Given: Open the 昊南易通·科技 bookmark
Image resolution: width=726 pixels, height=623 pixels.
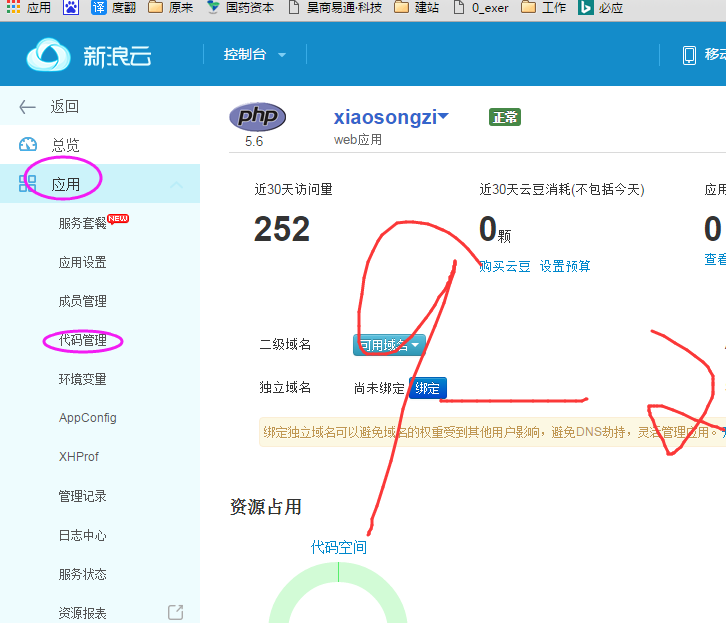Looking at the screenshot, I should pos(335,7).
